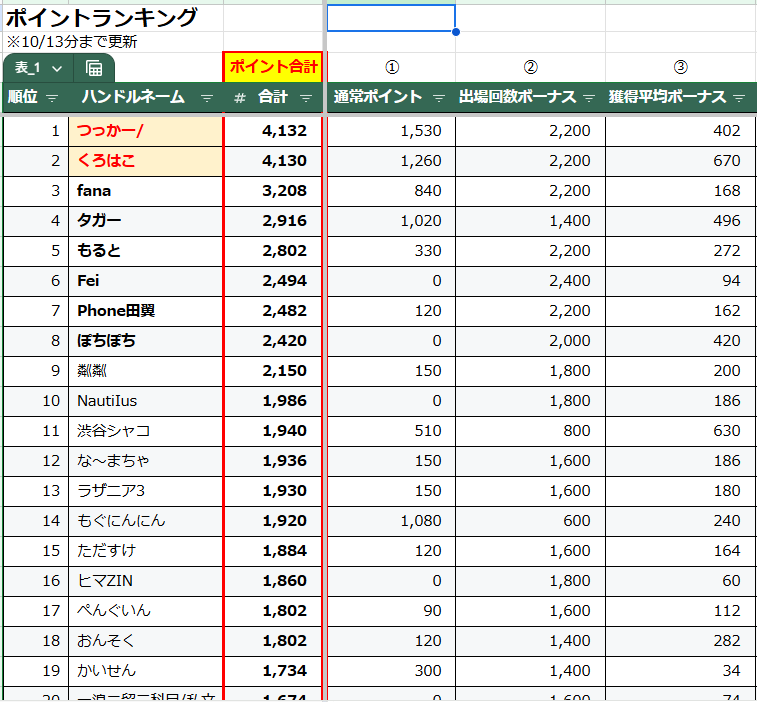This screenshot has height=702, width=757.
Task: Click the empty selected cell outlined in blue
Action: pos(391,18)
